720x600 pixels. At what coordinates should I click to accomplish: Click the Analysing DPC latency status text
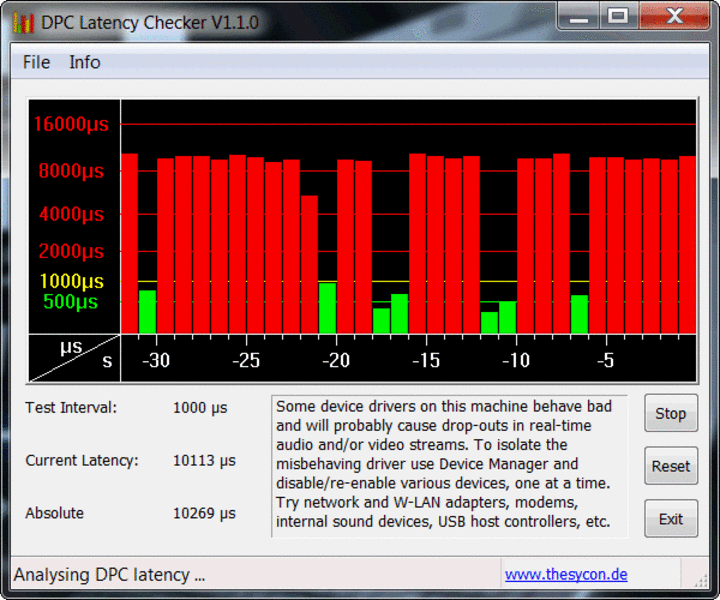pyautogui.click(x=109, y=575)
